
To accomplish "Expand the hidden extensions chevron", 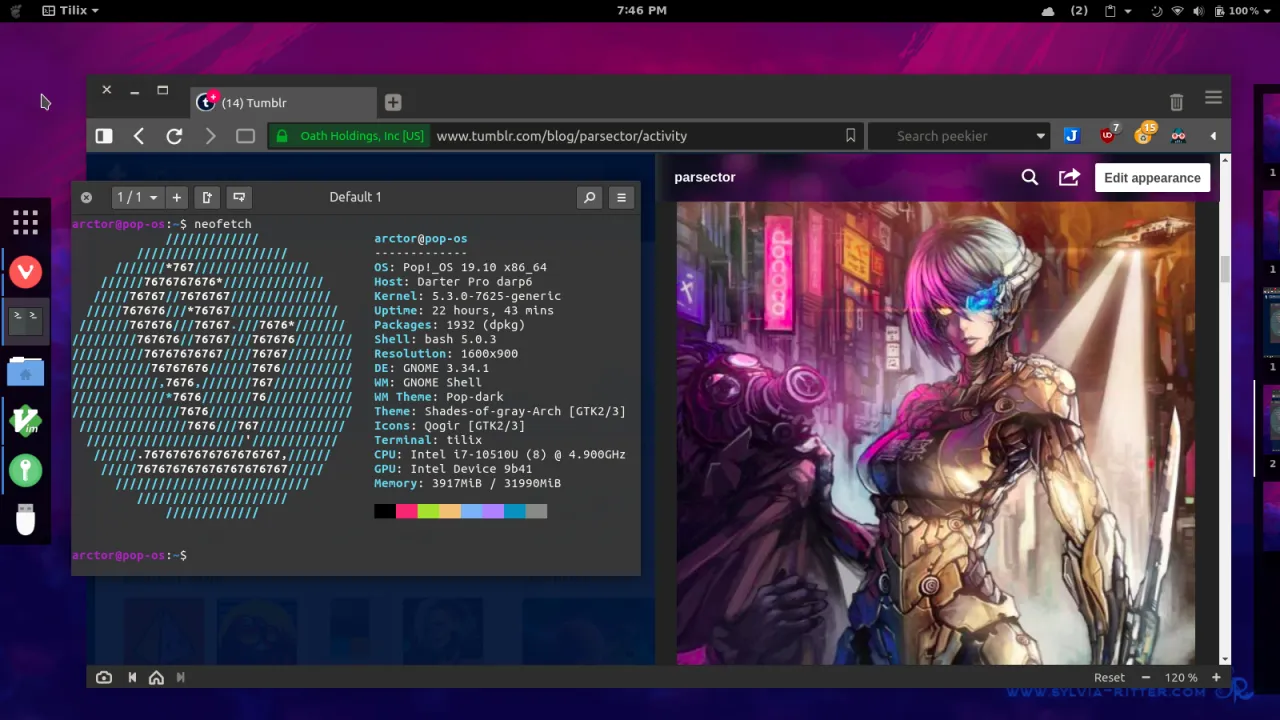I will click(x=1213, y=135).
